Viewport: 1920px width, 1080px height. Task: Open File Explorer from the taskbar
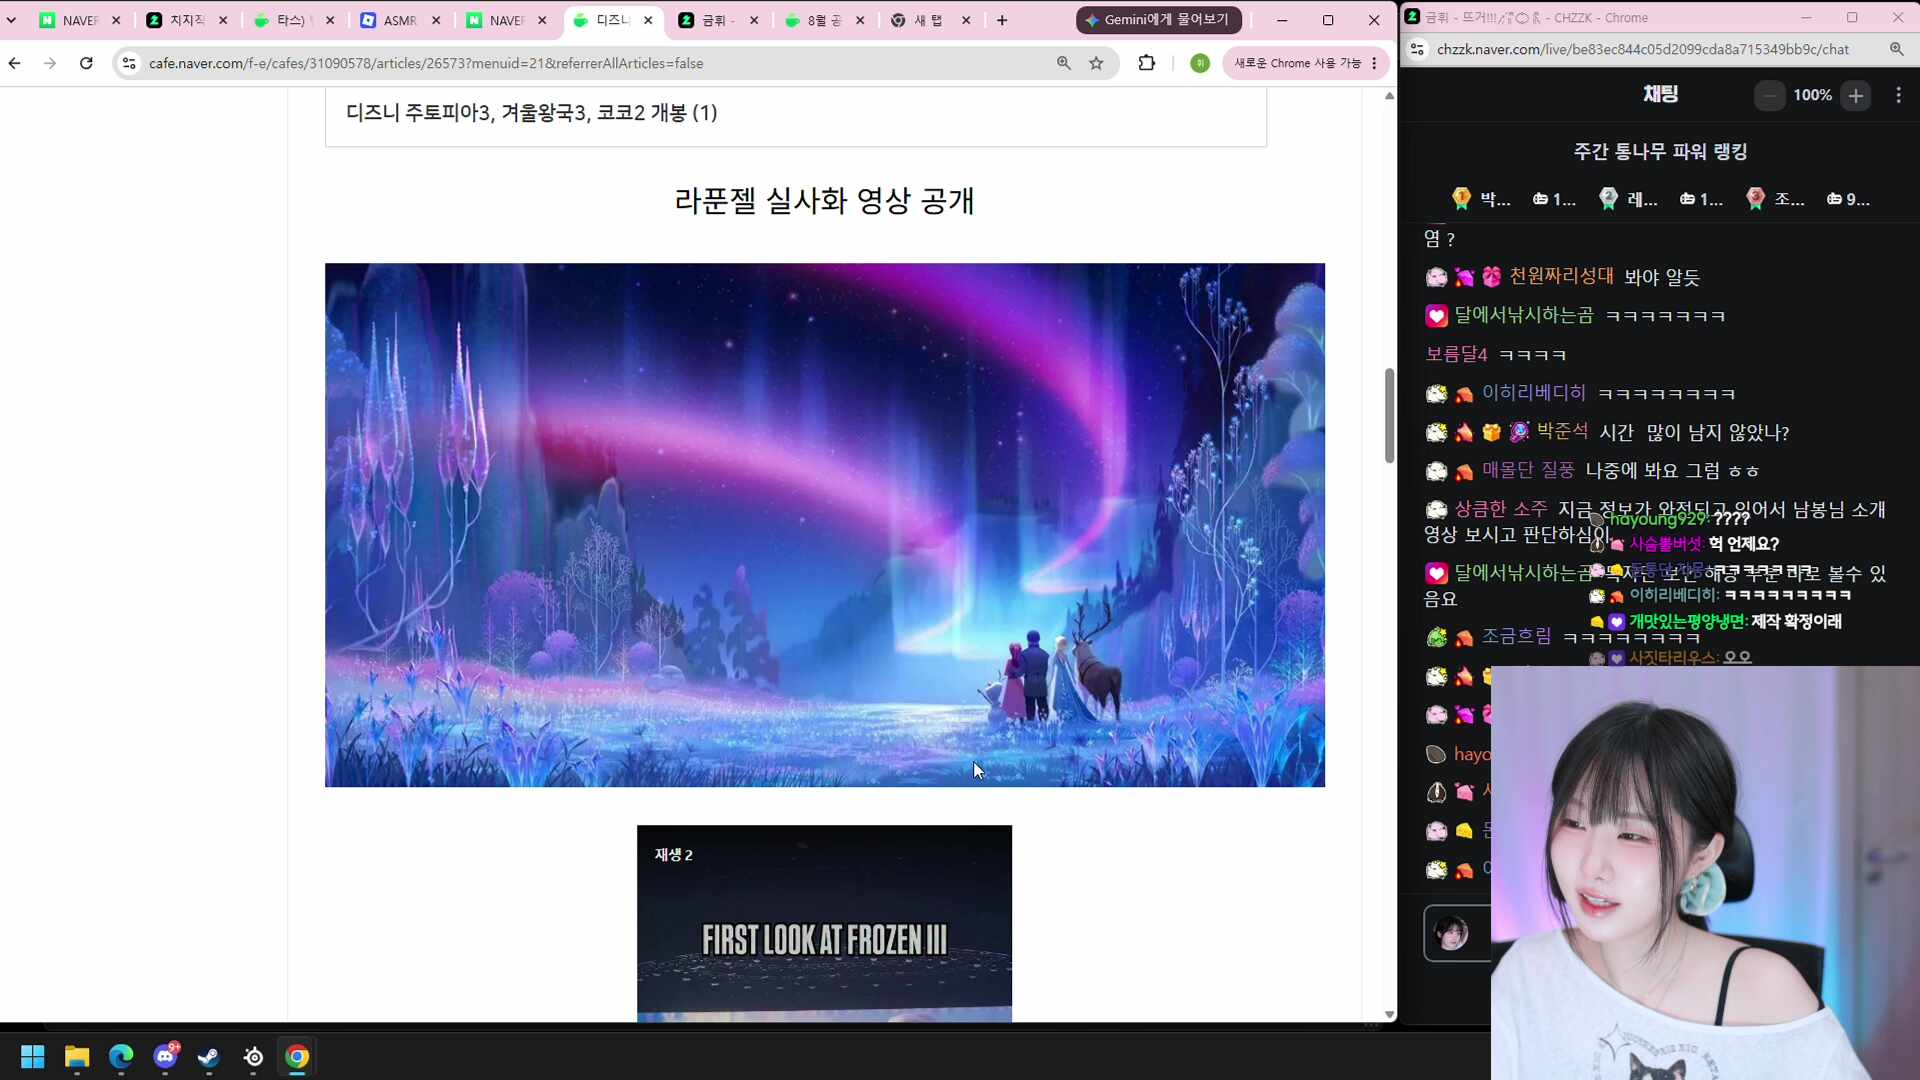[x=77, y=1057]
